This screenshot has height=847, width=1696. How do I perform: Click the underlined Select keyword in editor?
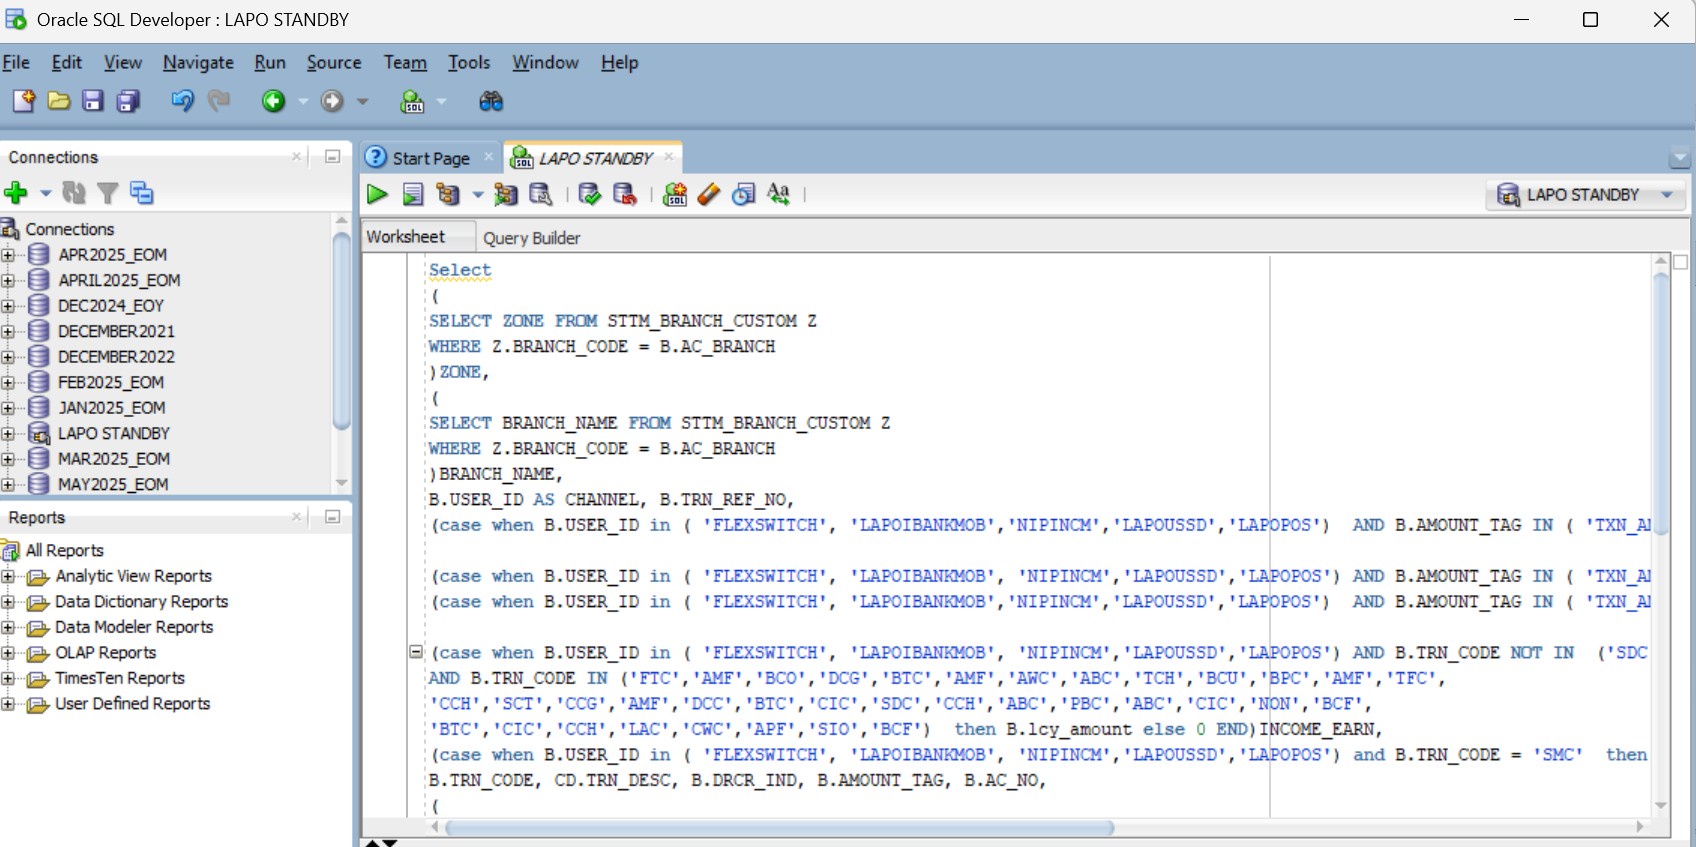click(x=460, y=270)
